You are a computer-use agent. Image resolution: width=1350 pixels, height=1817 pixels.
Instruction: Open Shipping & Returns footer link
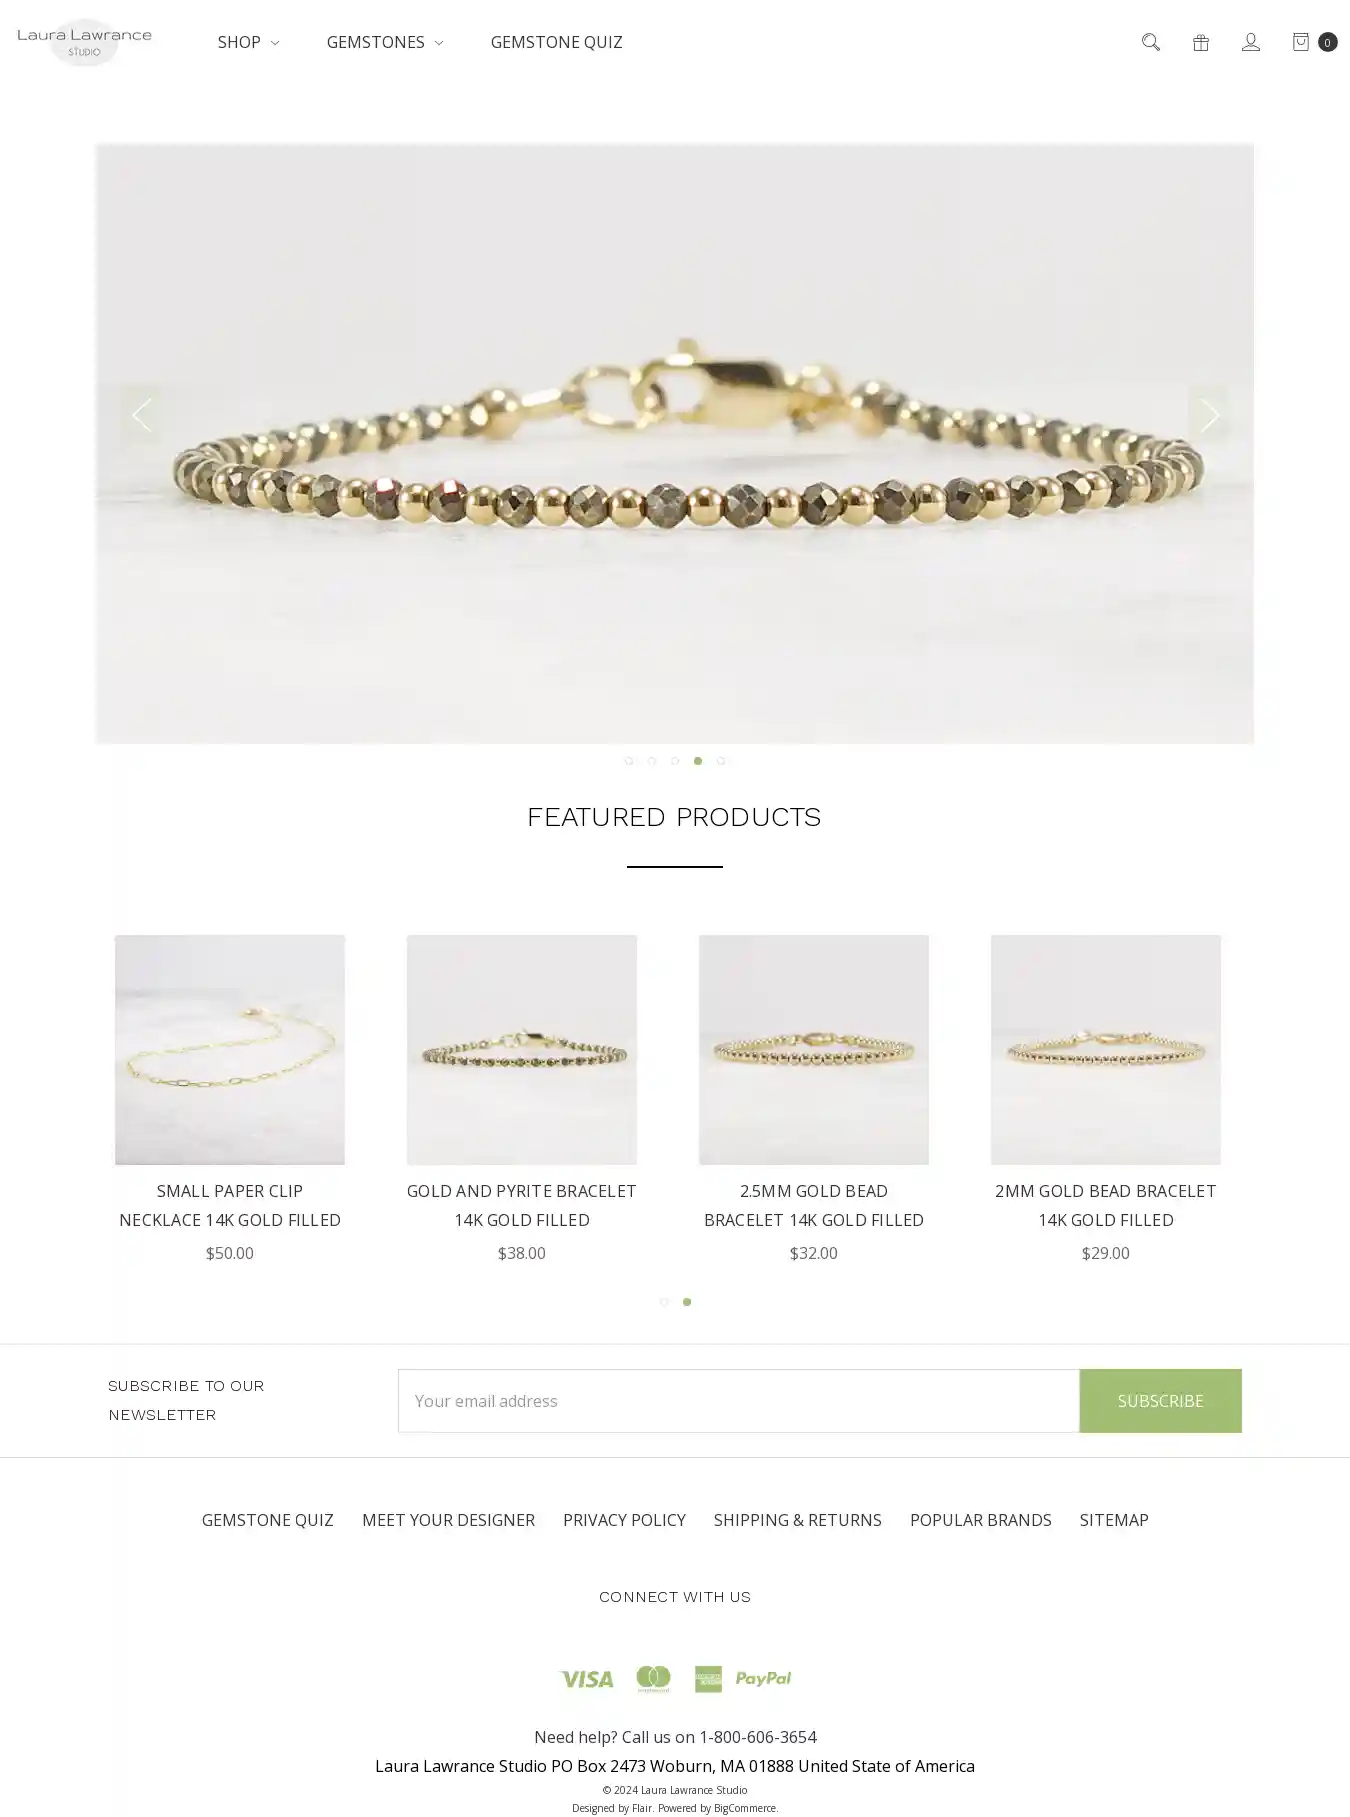[x=798, y=1520]
